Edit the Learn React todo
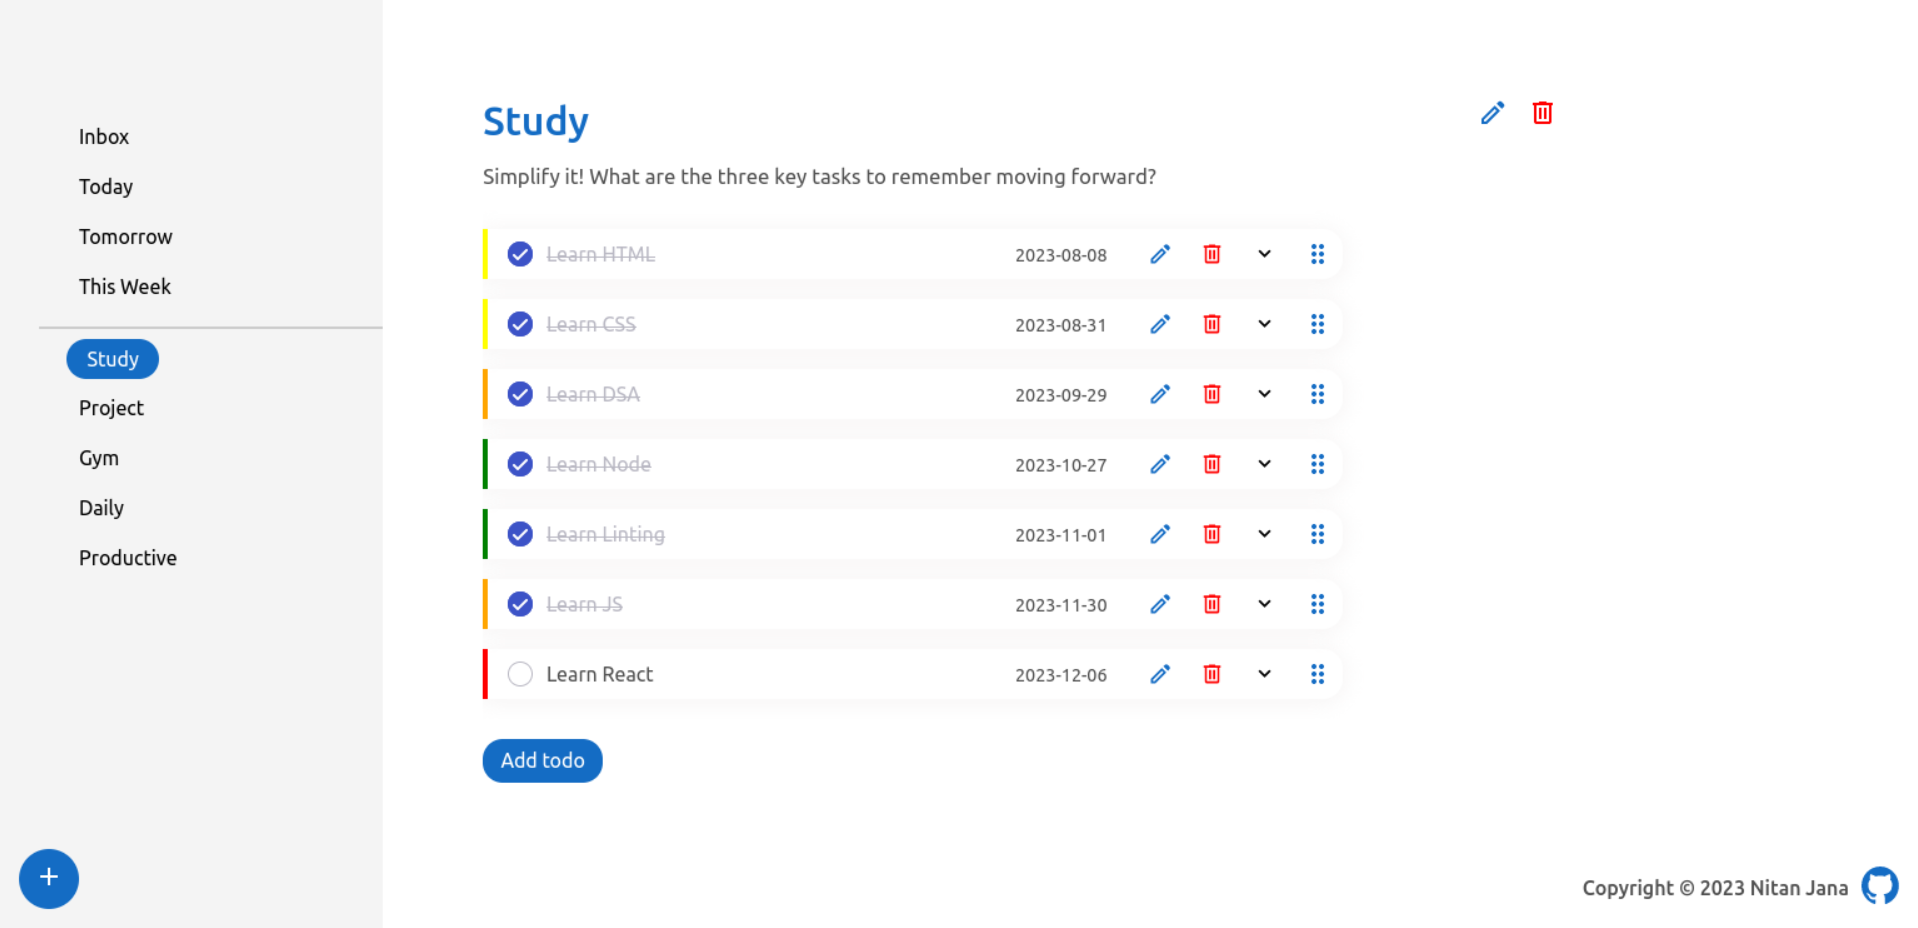1918x928 pixels. tap(1160, 674)
